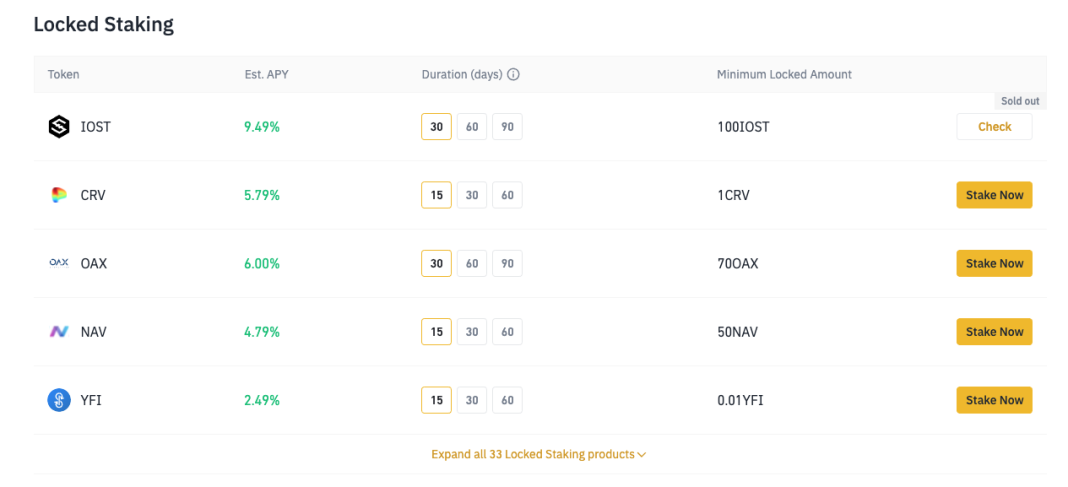The height and width of the screenshot is (487, 1068).
Task: Select 60-day duration for IOST
Action: click(472, 127)
